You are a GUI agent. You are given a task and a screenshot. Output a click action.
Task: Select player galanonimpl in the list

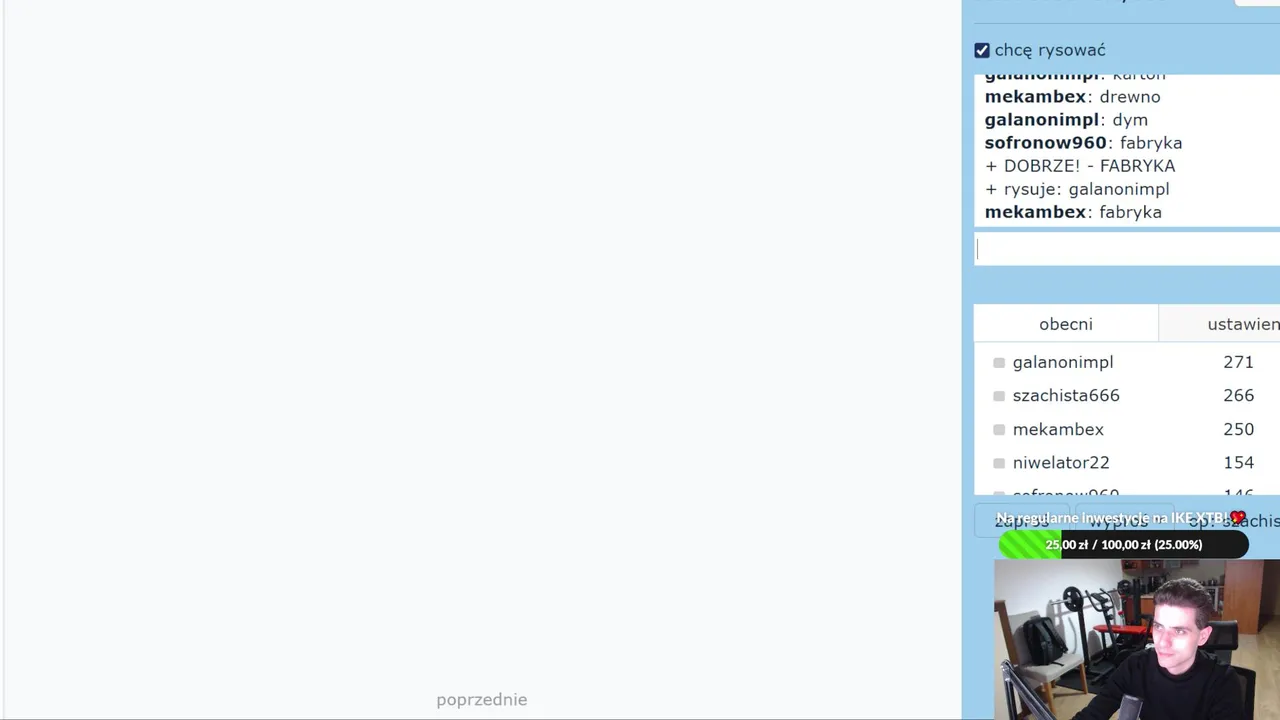[x=1062, y=362]
